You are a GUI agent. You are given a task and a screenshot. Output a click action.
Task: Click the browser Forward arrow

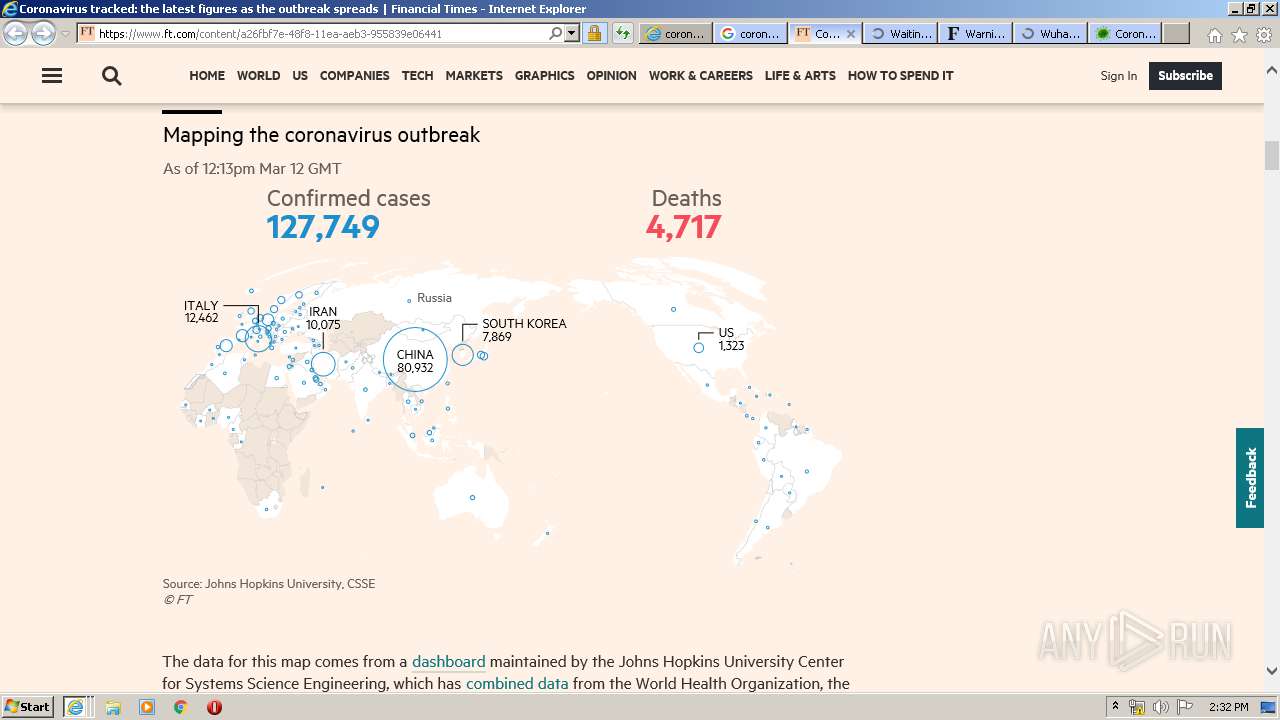pos(43,33)
